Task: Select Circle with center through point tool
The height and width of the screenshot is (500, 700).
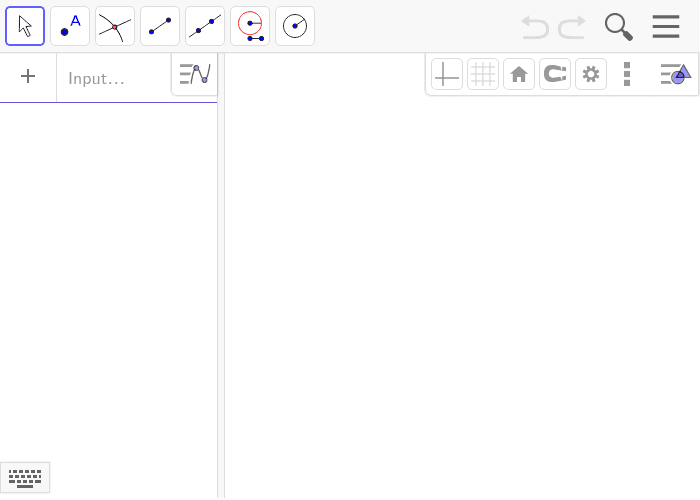Action: [x=295, y=26]
